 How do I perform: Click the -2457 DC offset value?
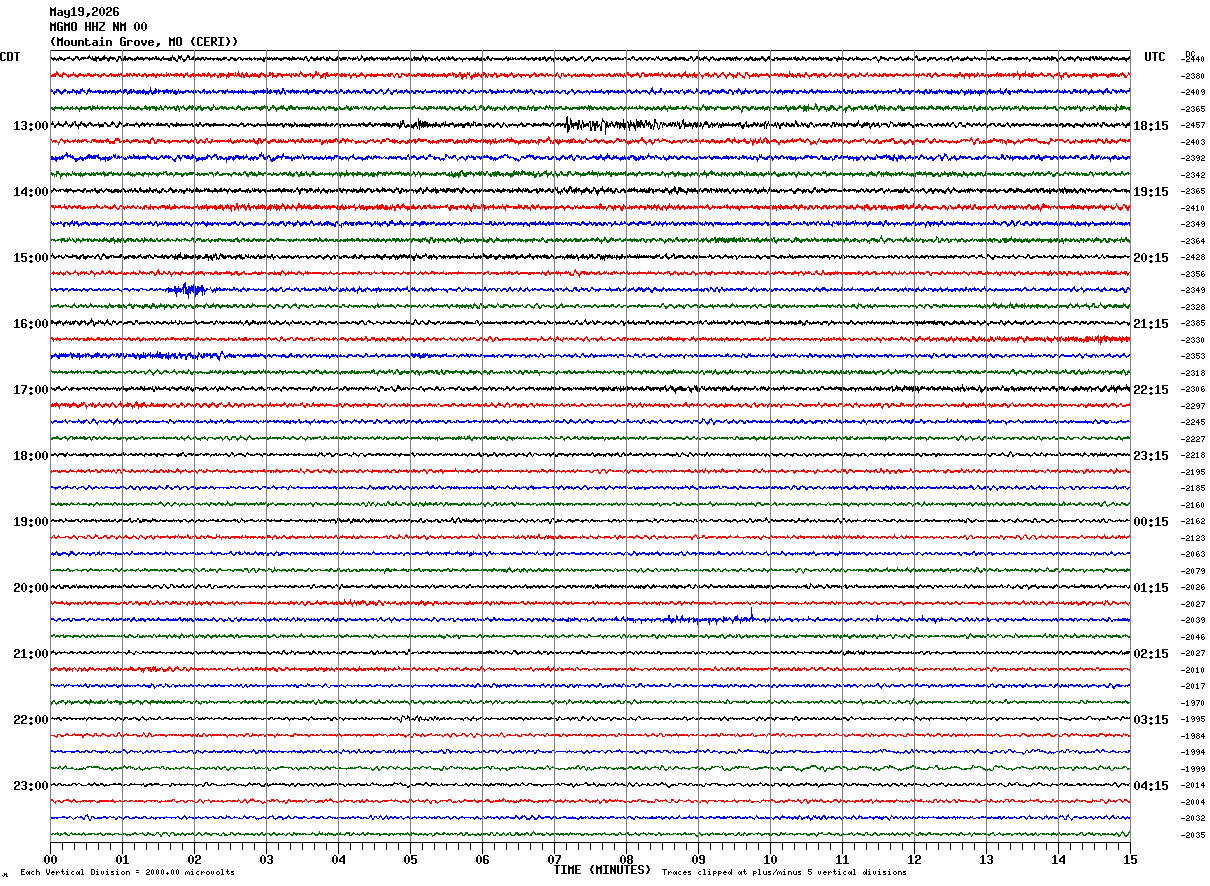click(1194, 125)
